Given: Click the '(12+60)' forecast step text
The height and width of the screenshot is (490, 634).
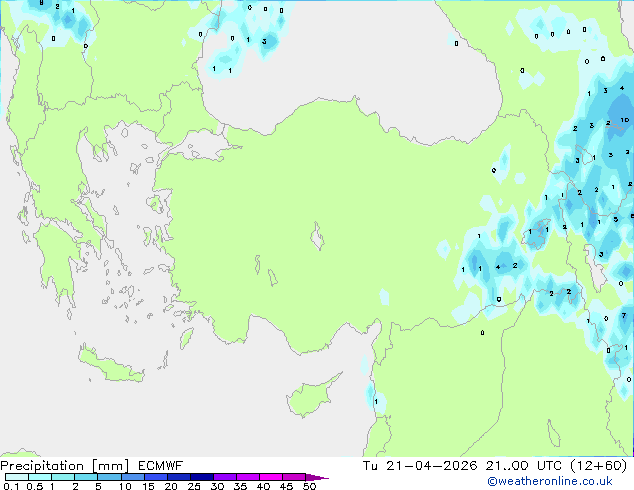Looking at the screenshot, I should [x=599, y=466].
